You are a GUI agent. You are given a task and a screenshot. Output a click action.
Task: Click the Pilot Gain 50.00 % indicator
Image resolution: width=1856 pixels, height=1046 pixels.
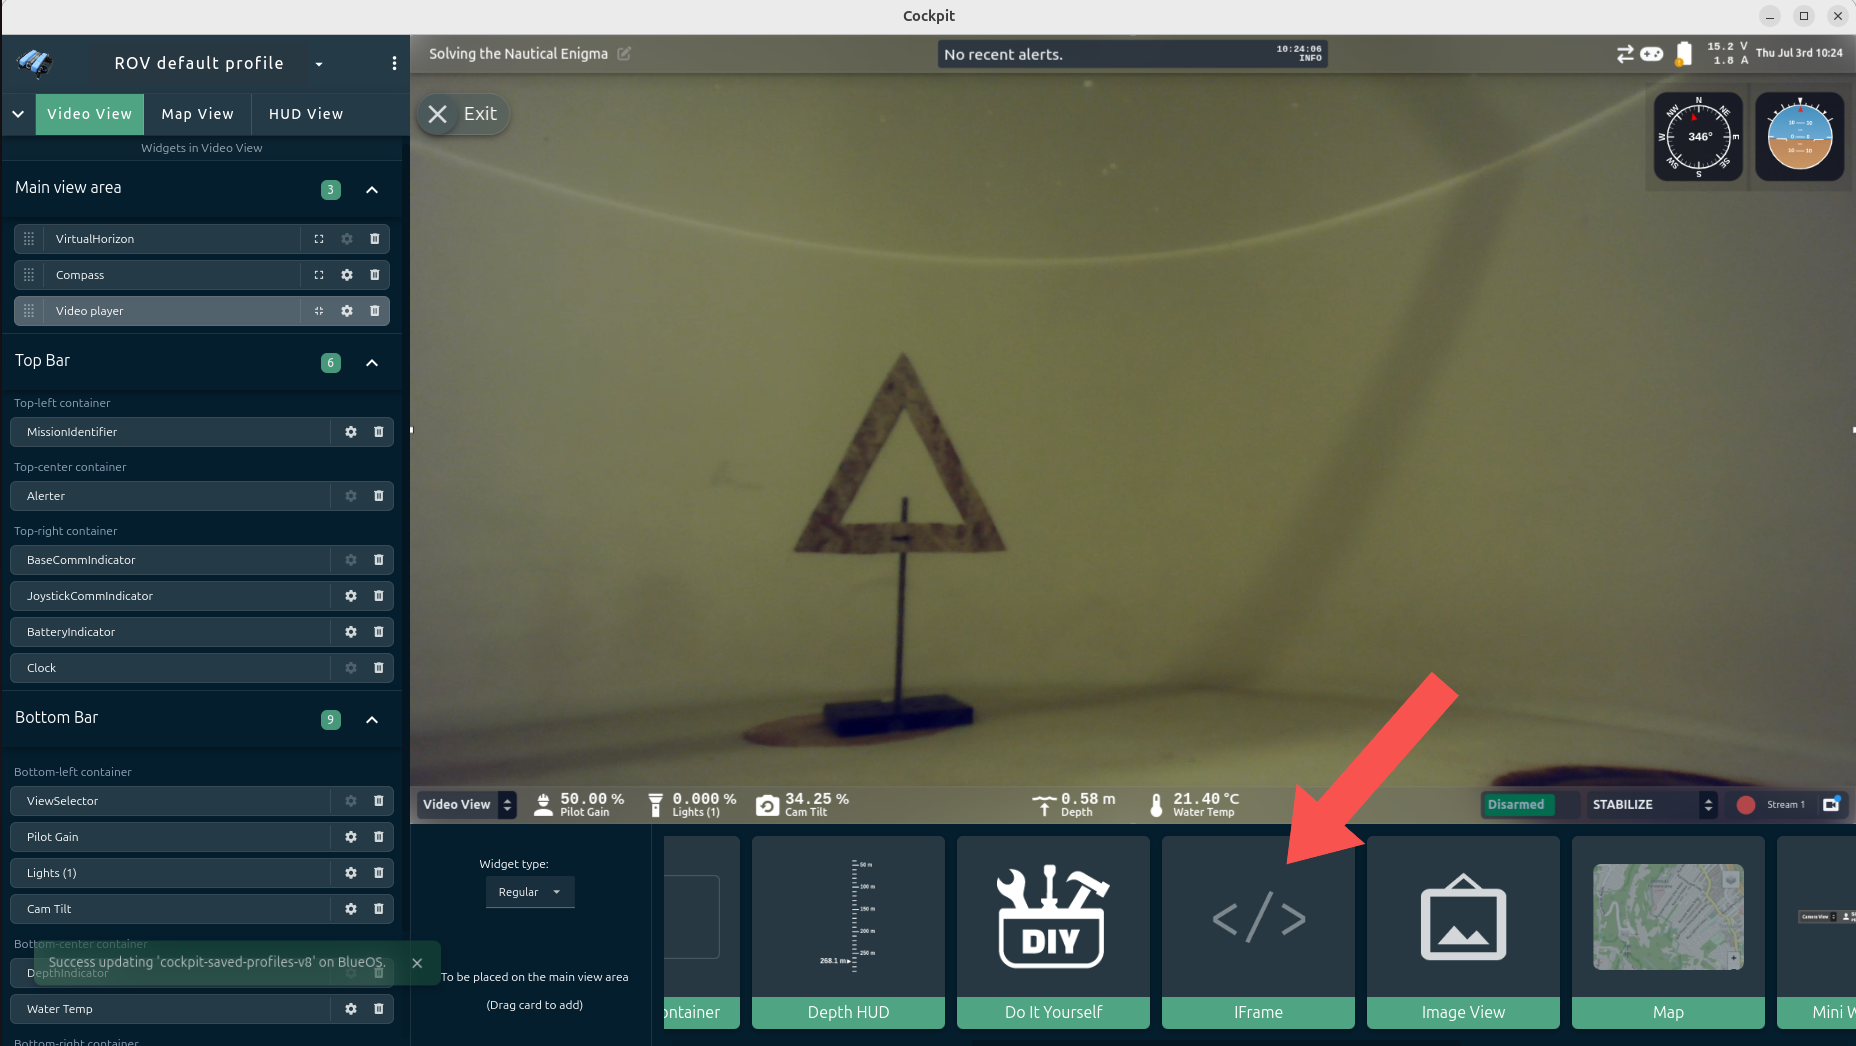pyautogui.click(x=579, y=804)
